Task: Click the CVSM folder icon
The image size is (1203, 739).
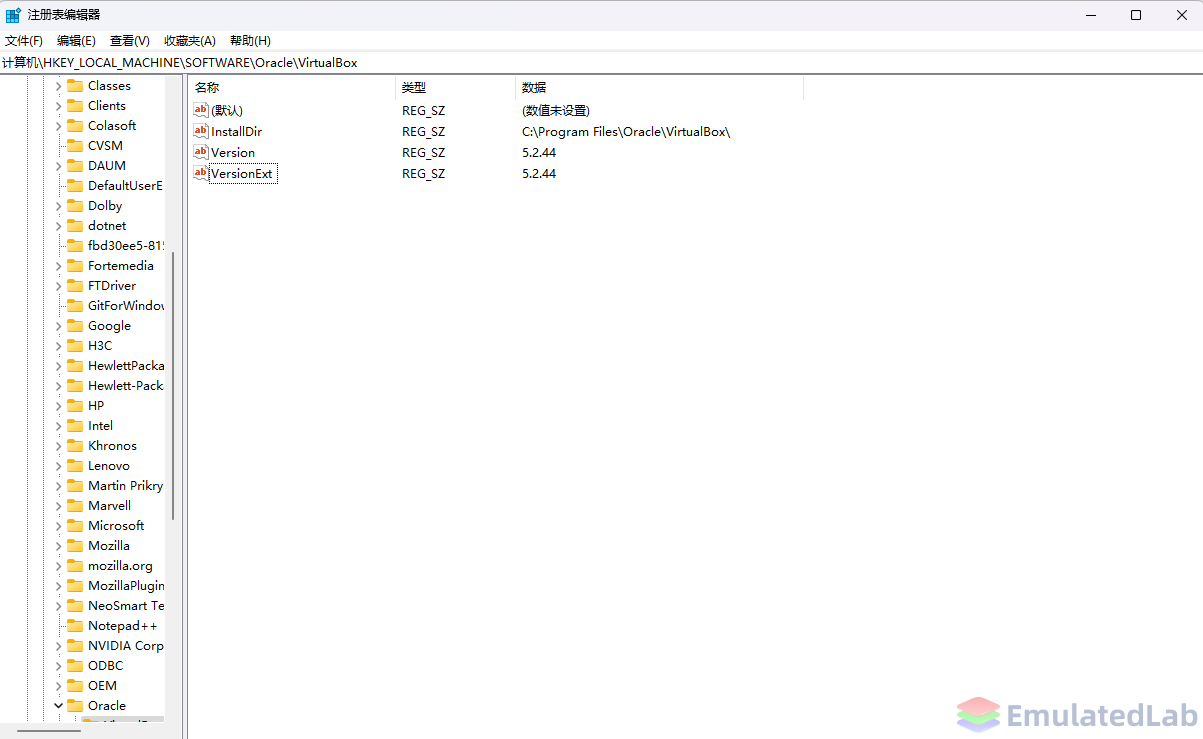Action: [x=75, y=146]
